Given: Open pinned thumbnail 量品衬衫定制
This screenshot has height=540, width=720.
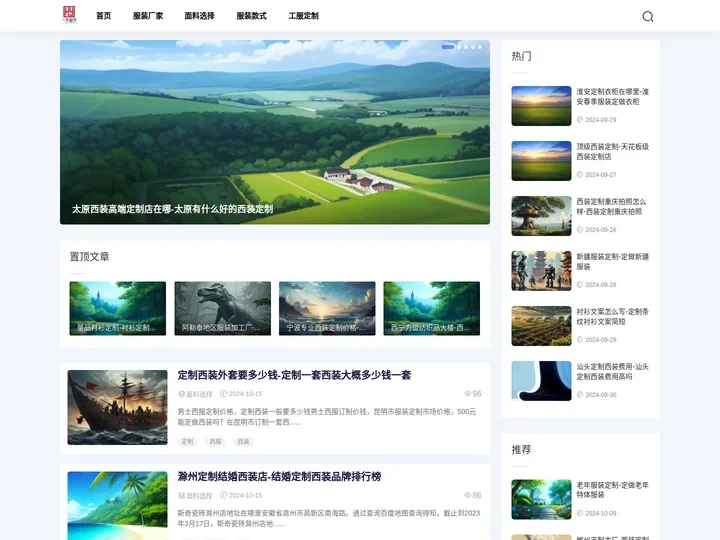Looking at the screenshot, I should click(118, 308).
